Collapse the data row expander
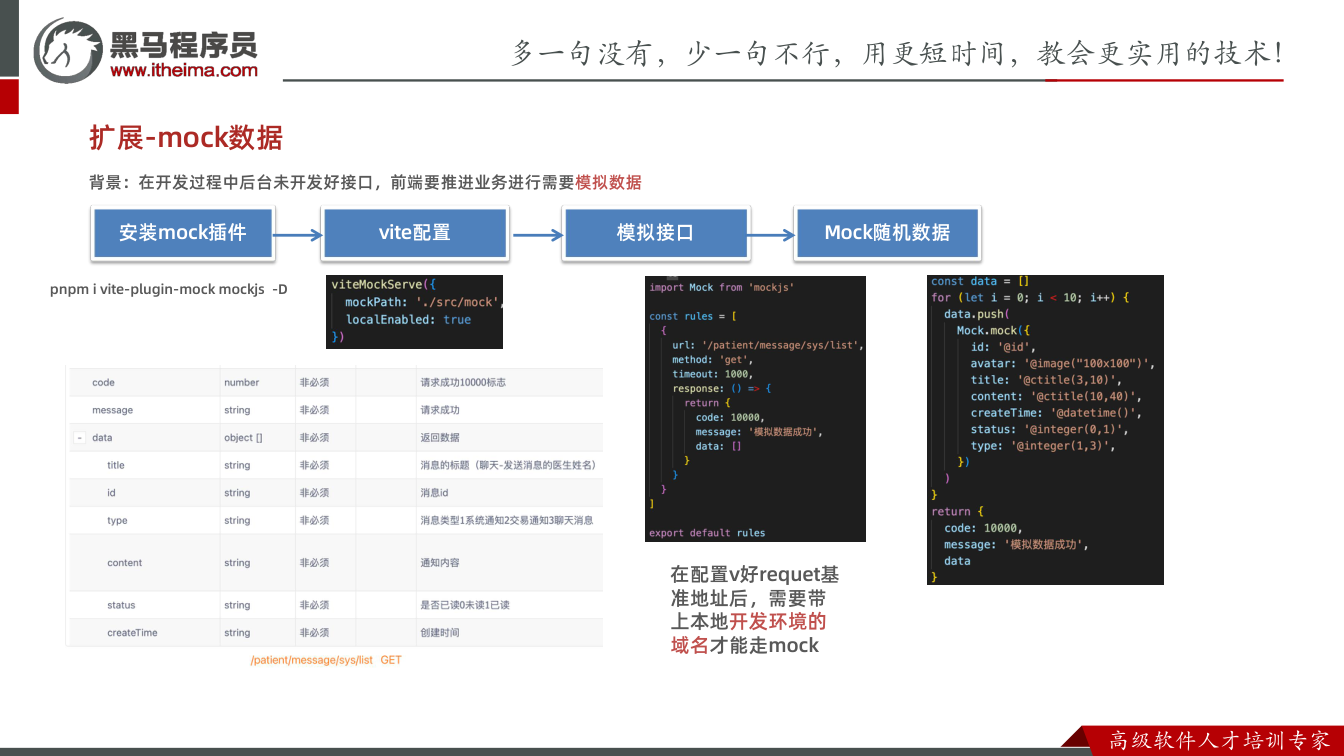The width and height of the screenshot is (1344, 756). click(78, 438)
